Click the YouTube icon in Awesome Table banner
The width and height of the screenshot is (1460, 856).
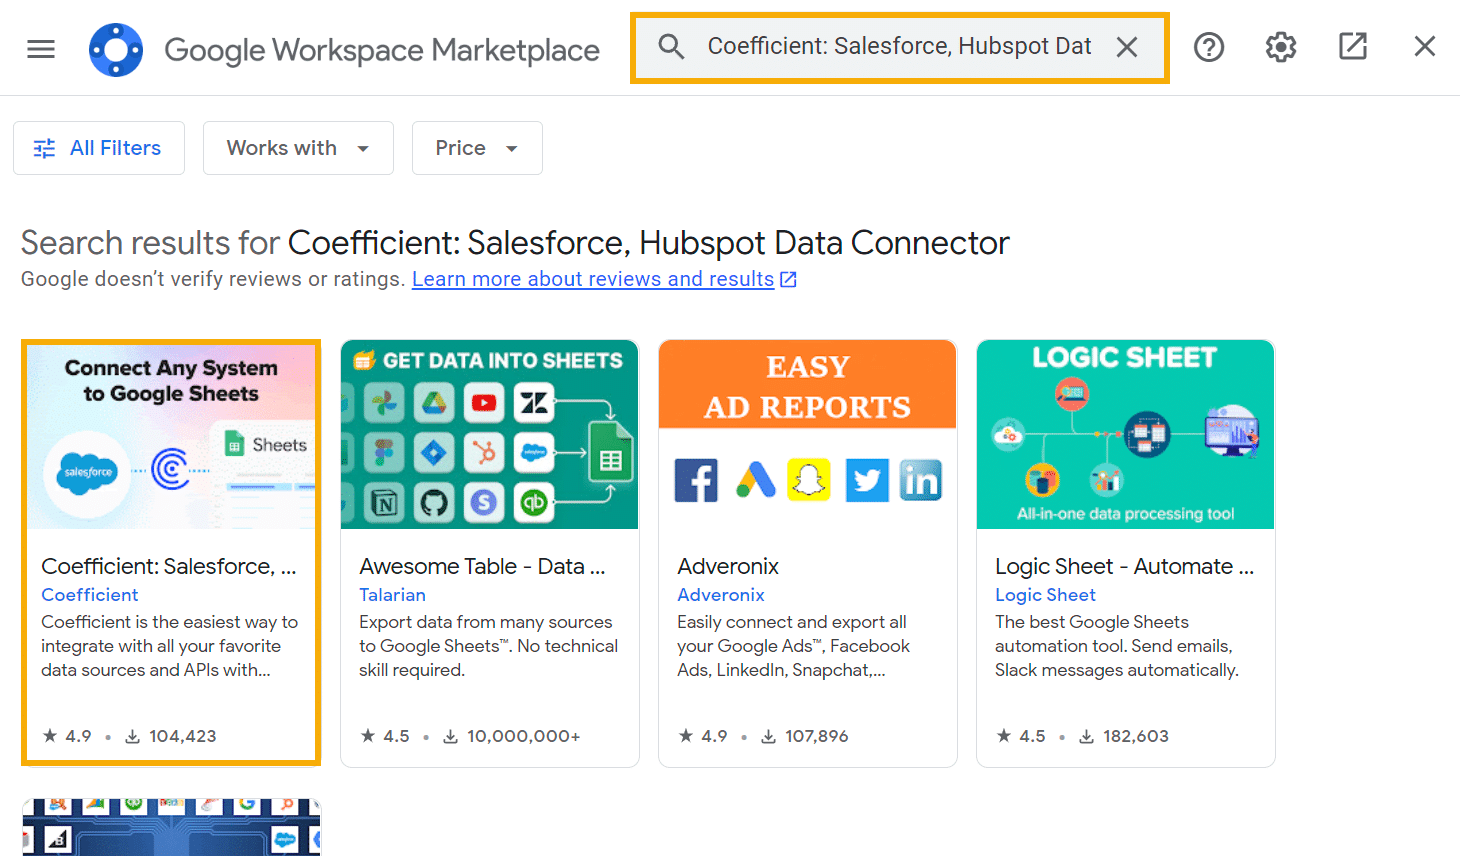coord(484,403)
